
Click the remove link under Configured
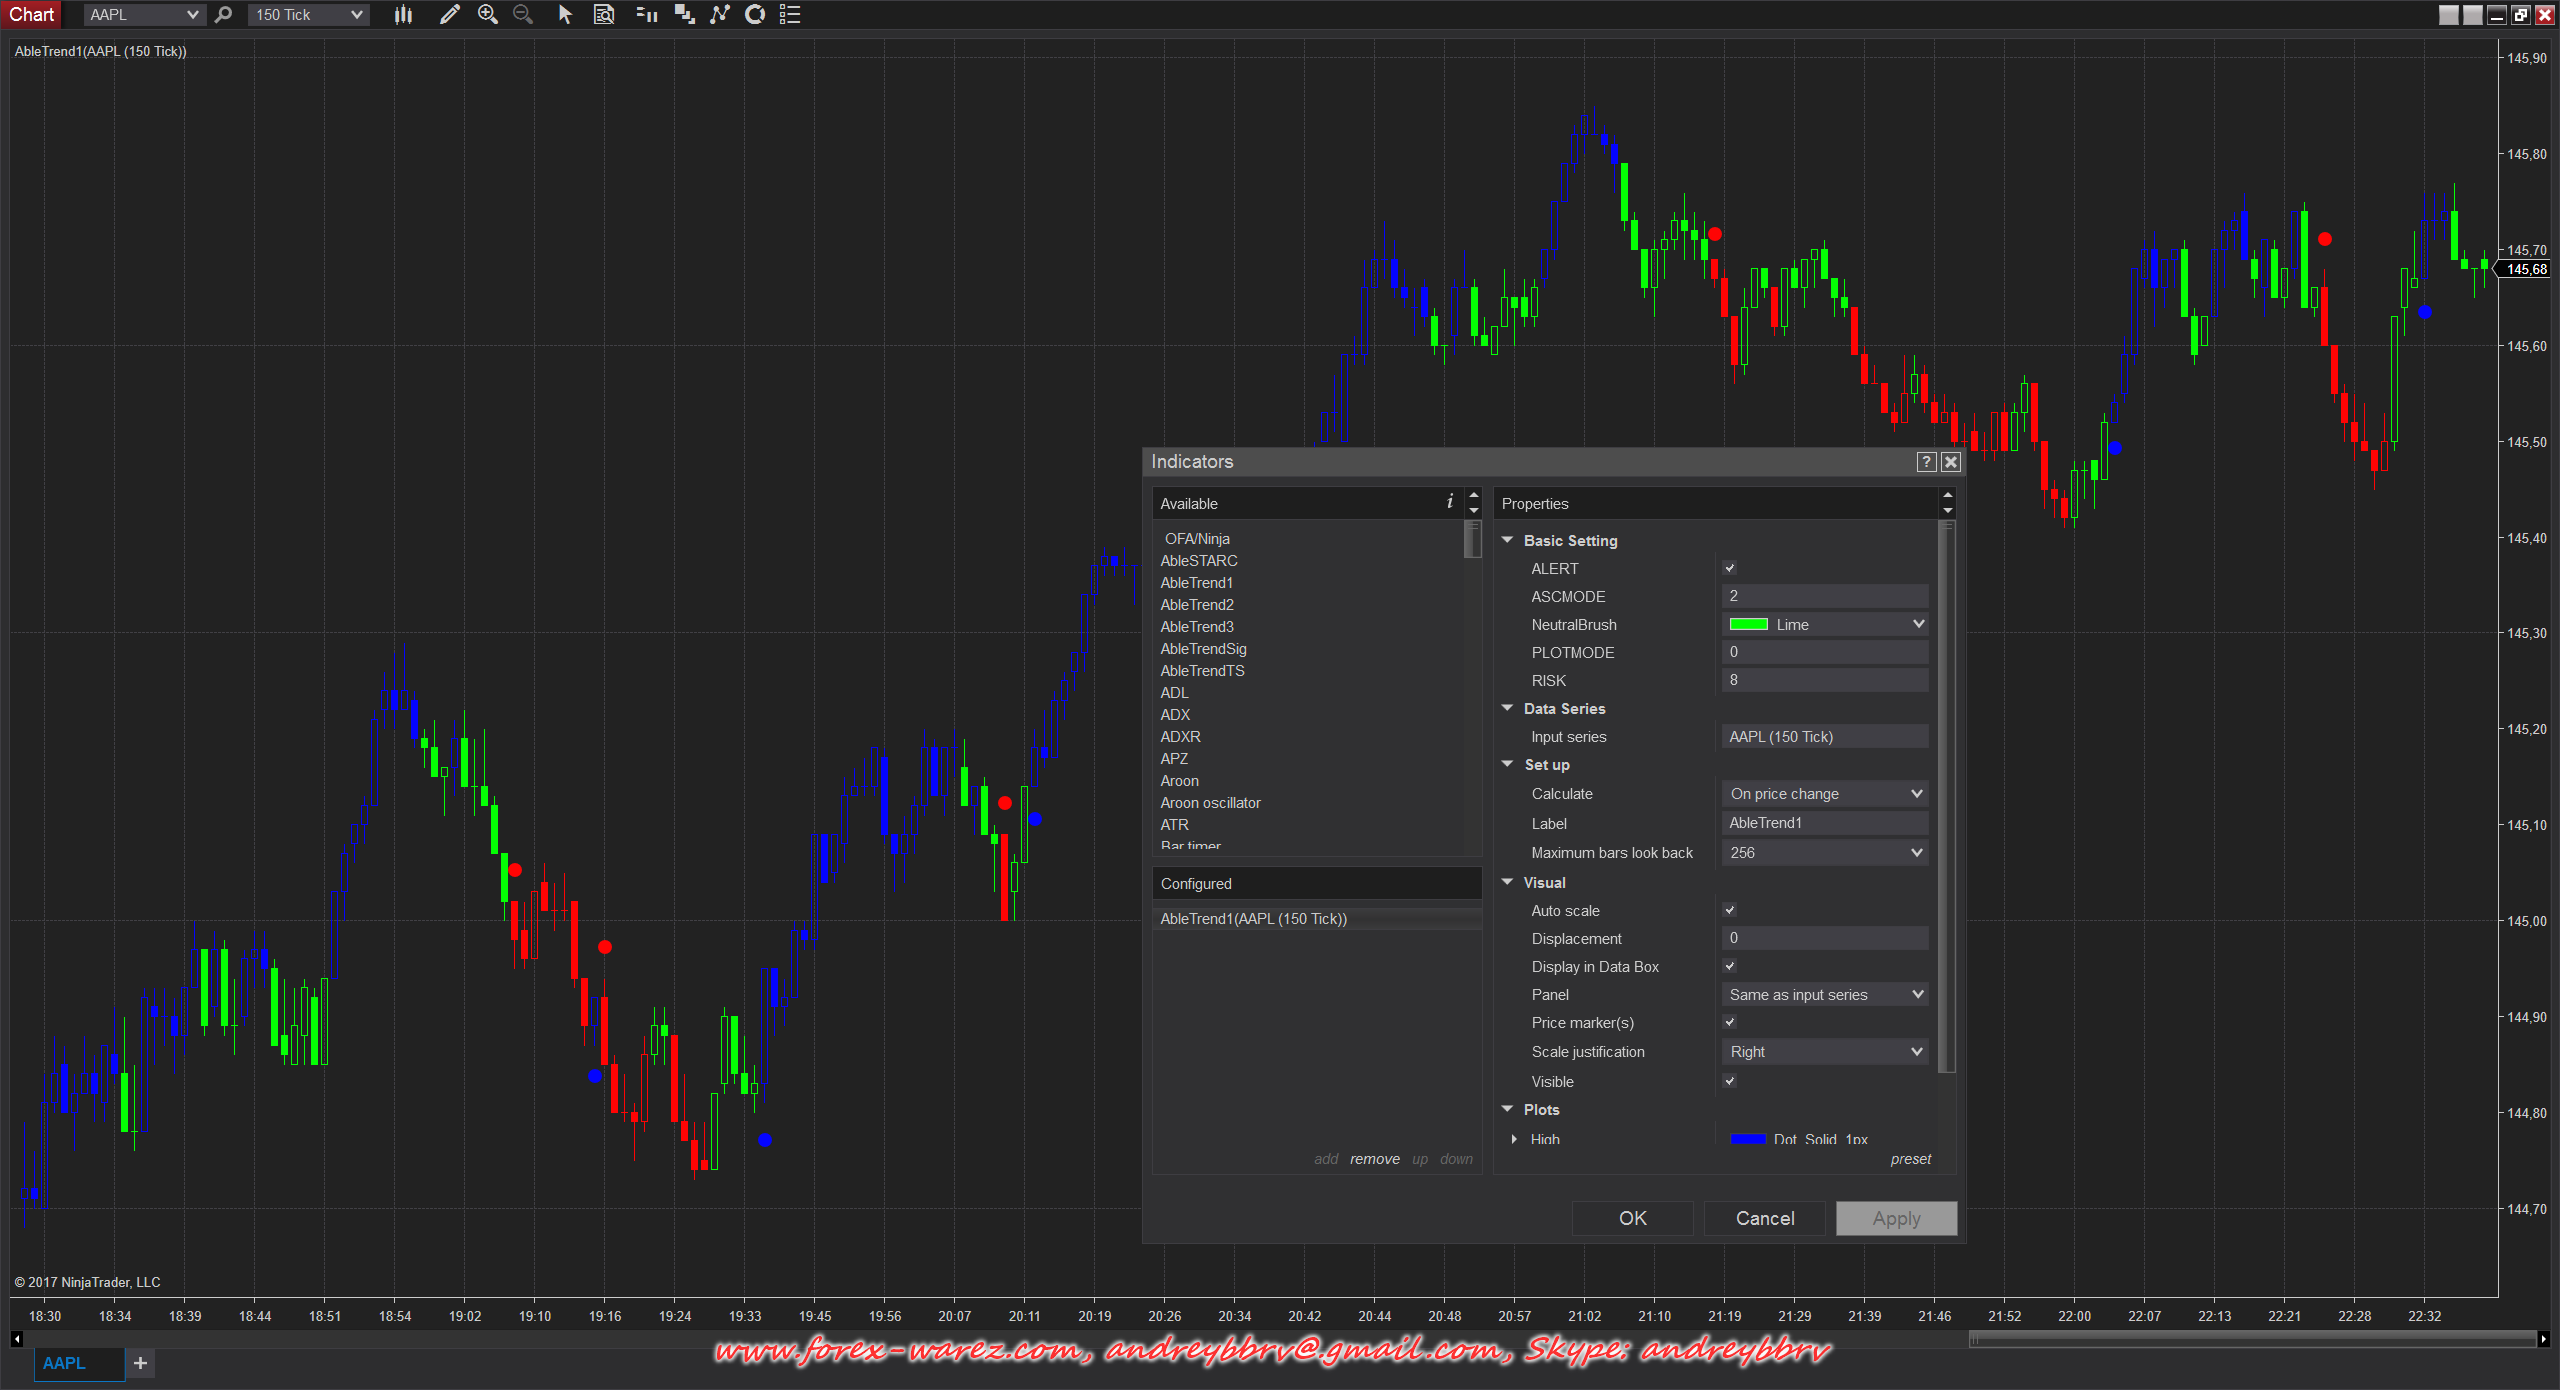click(x=1374, y=1159)
